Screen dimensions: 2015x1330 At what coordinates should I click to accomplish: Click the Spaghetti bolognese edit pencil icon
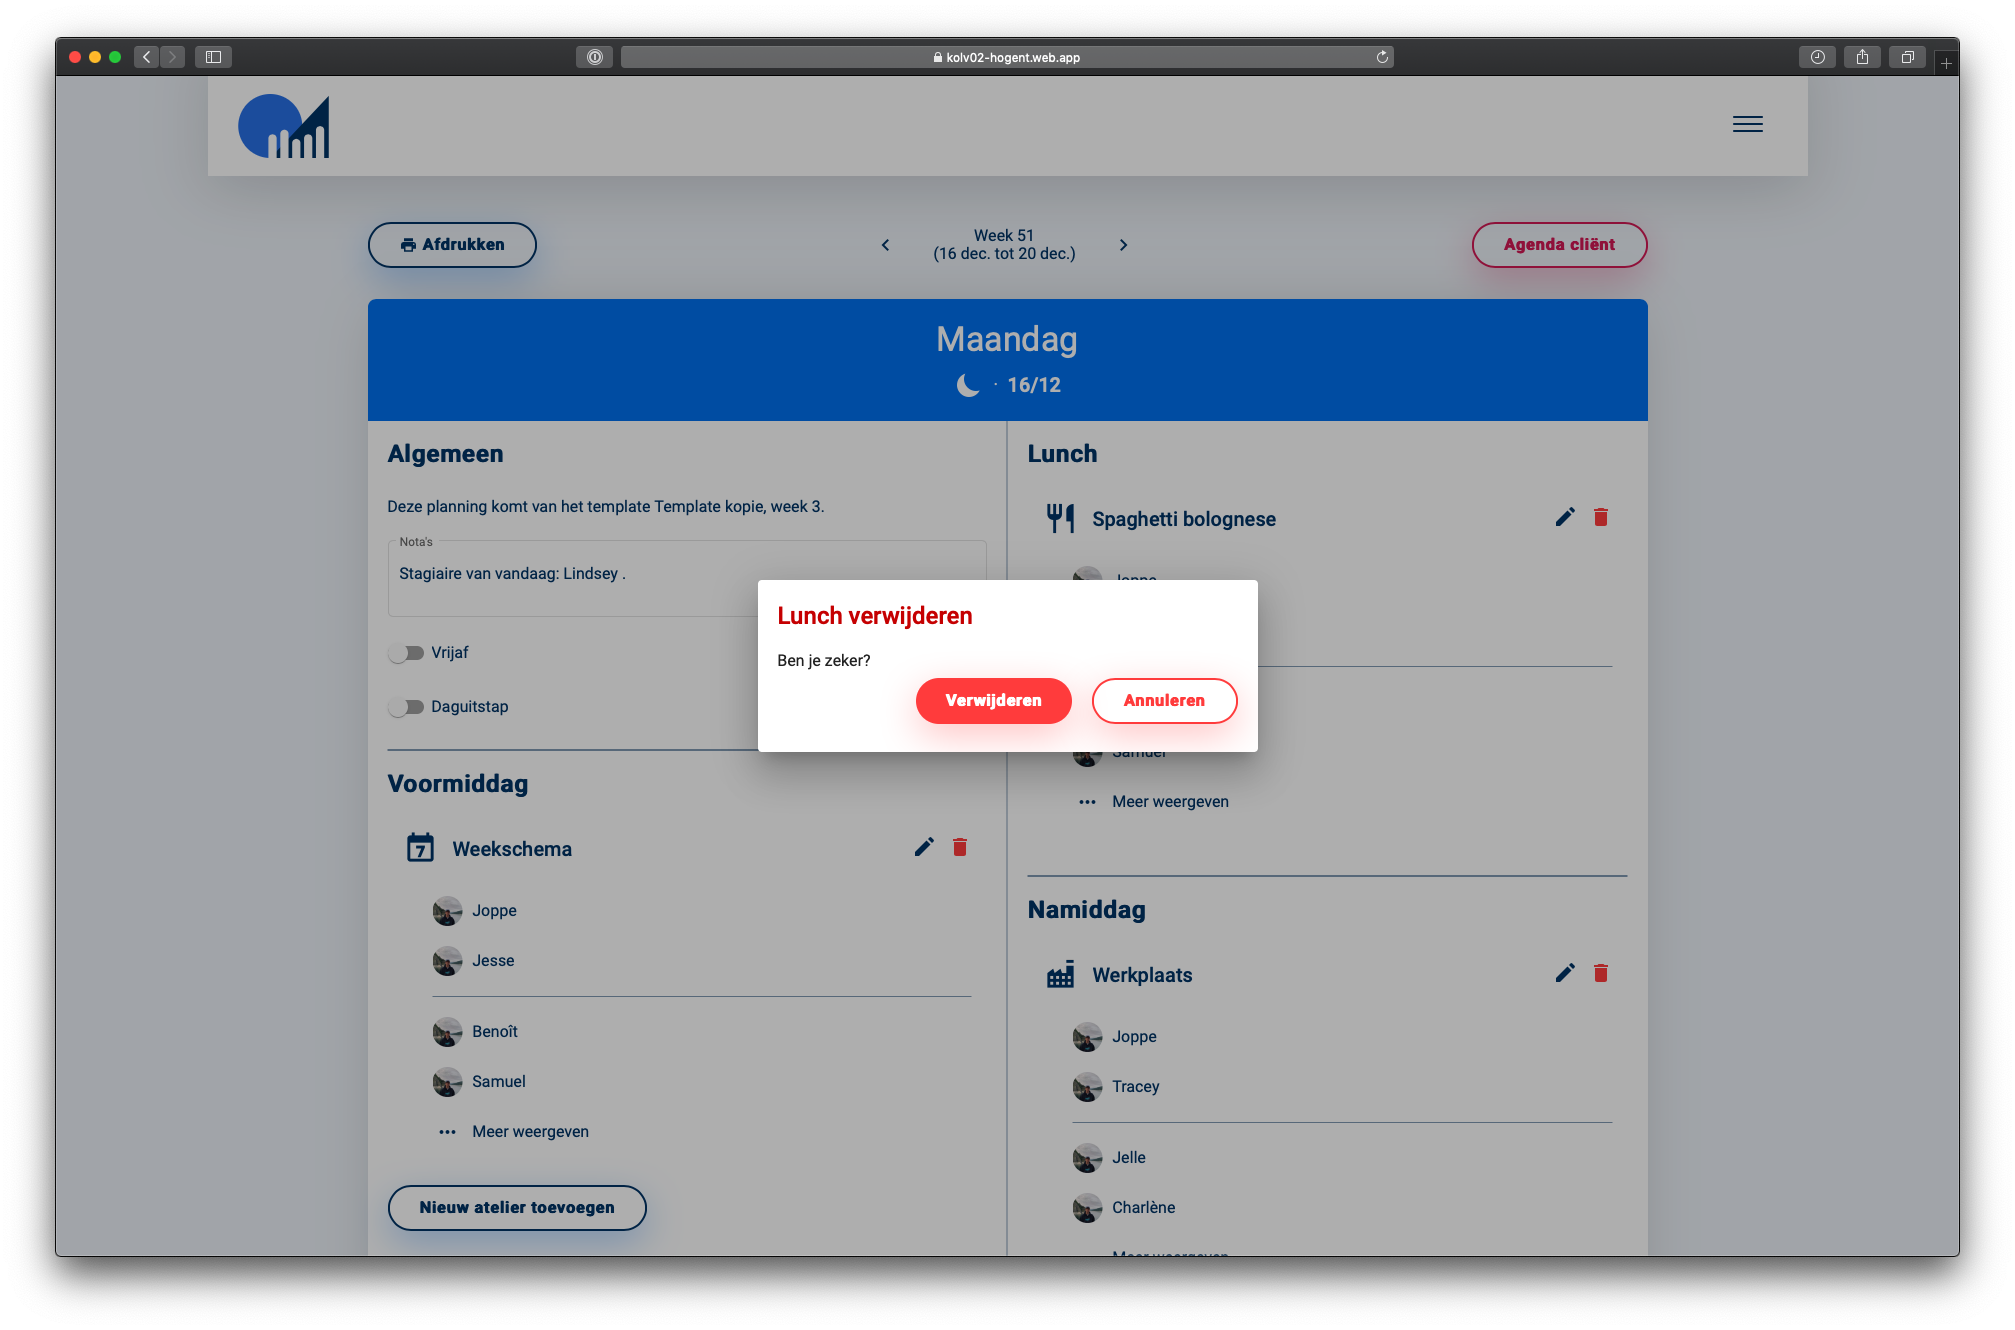tap(1565, 517)
